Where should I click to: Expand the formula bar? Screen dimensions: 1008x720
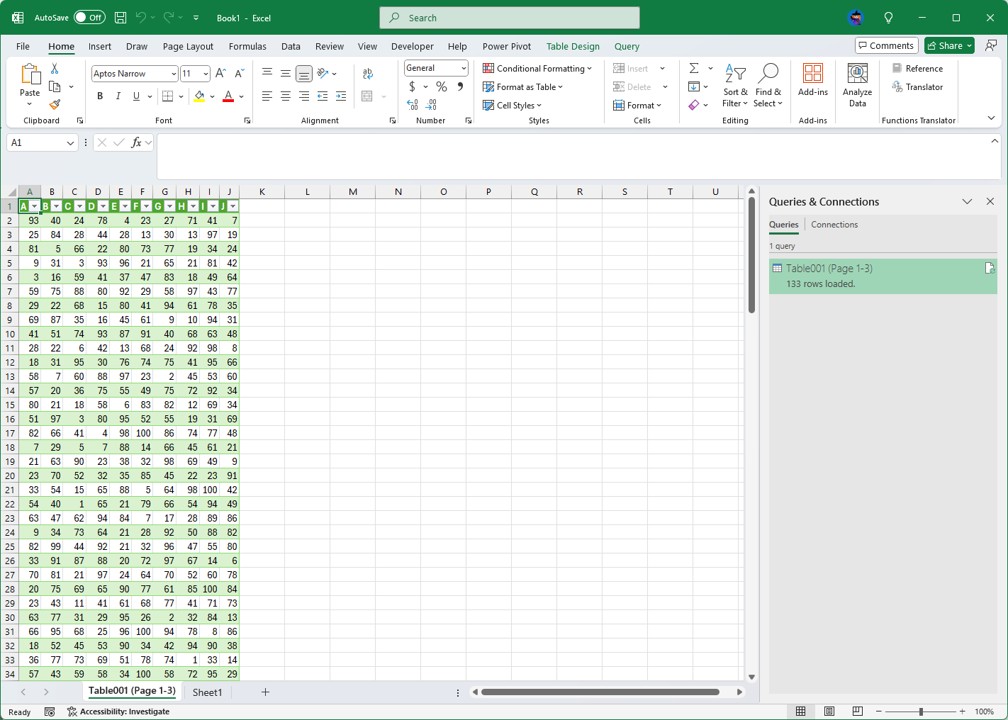(x=994, y=141)
